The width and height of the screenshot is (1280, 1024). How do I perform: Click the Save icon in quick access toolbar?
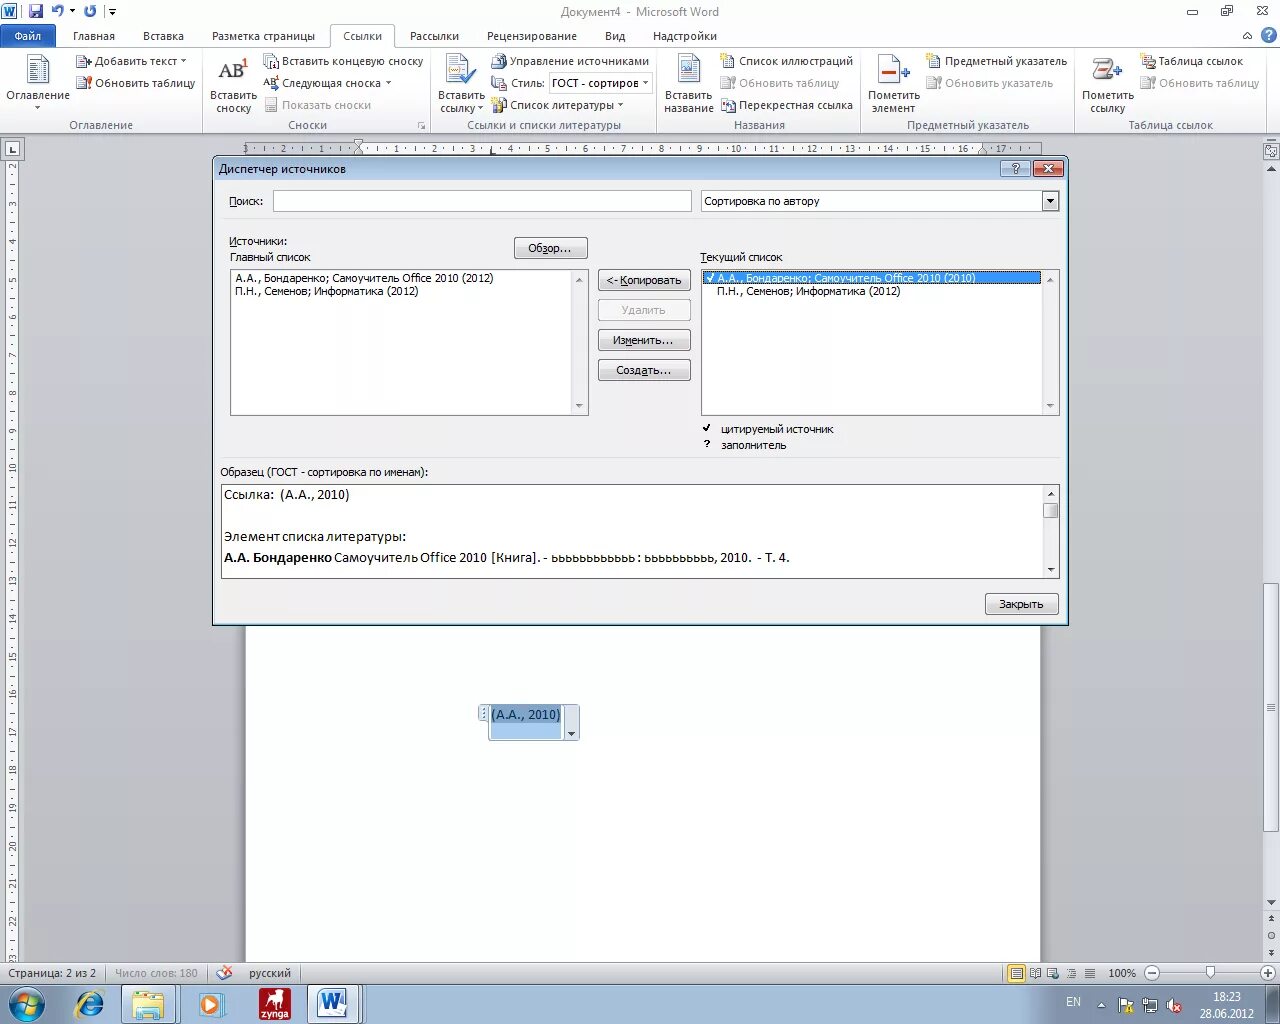click(x=36, y=11)
